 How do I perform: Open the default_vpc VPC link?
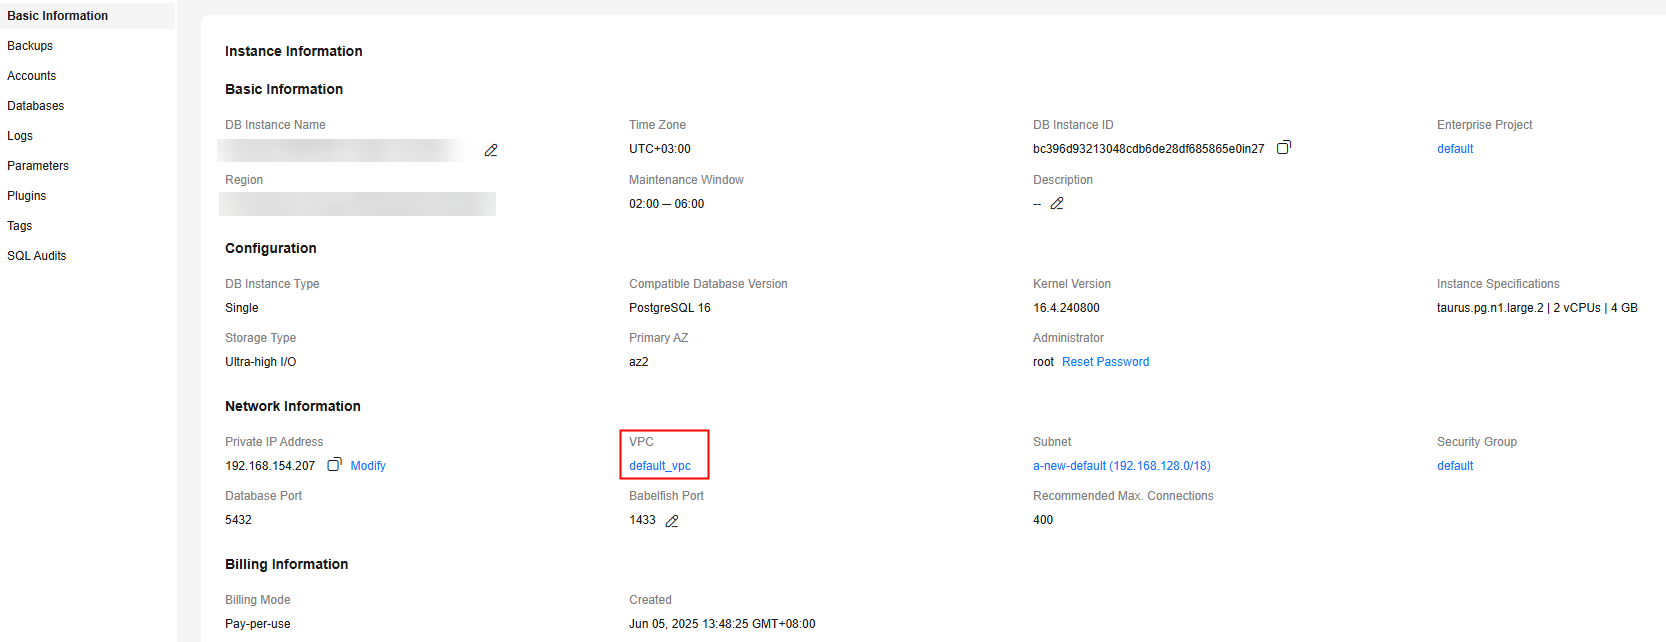[660, 466]
